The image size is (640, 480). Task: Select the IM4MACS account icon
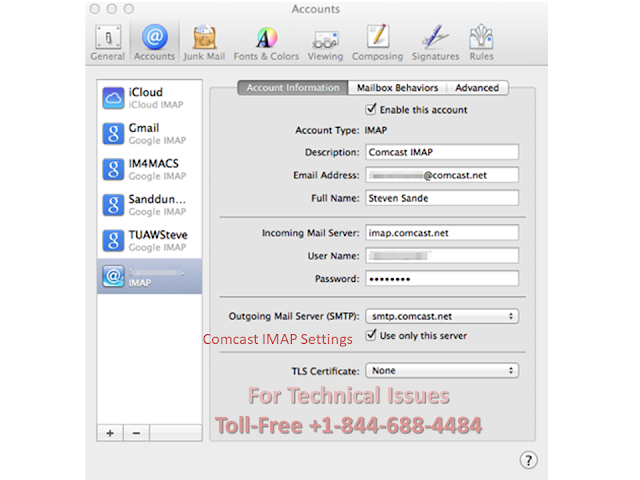(x=113, y=169)
